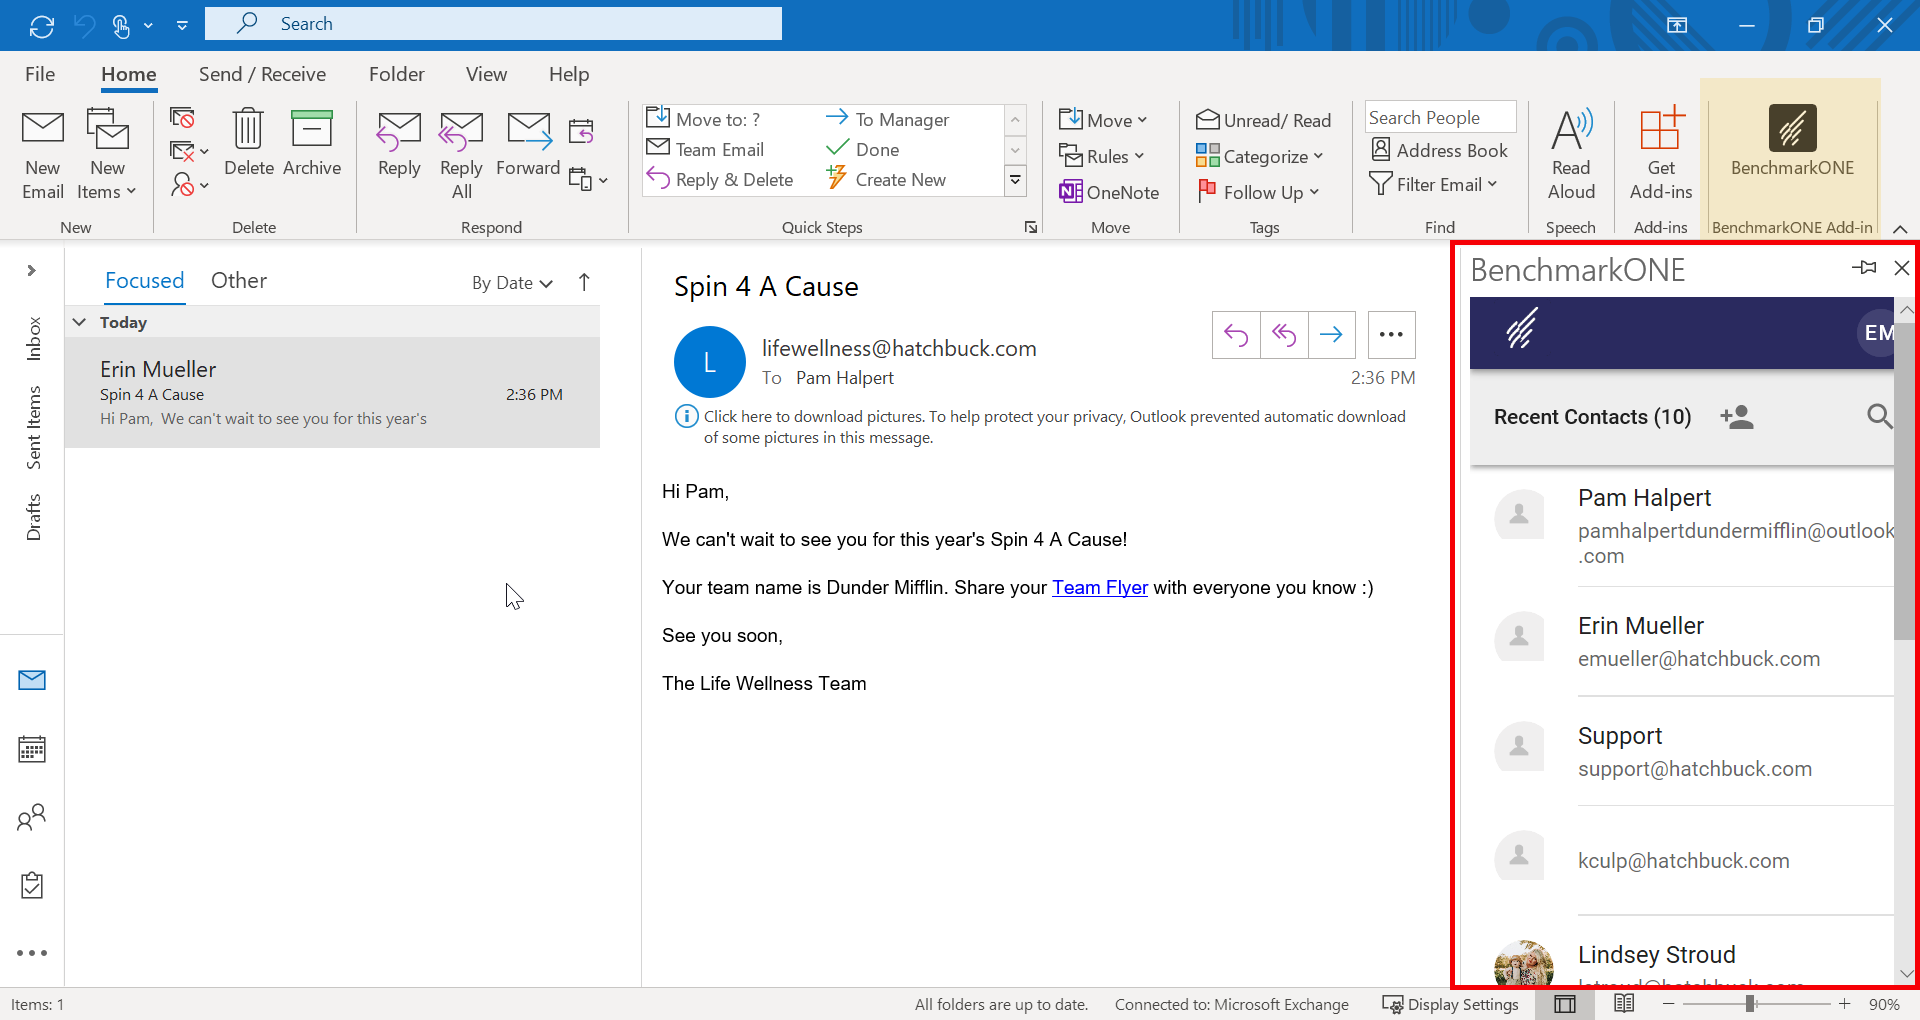Switch to the Other inbox tab
The image size is (1920, 1020).
tap(238, 281)
